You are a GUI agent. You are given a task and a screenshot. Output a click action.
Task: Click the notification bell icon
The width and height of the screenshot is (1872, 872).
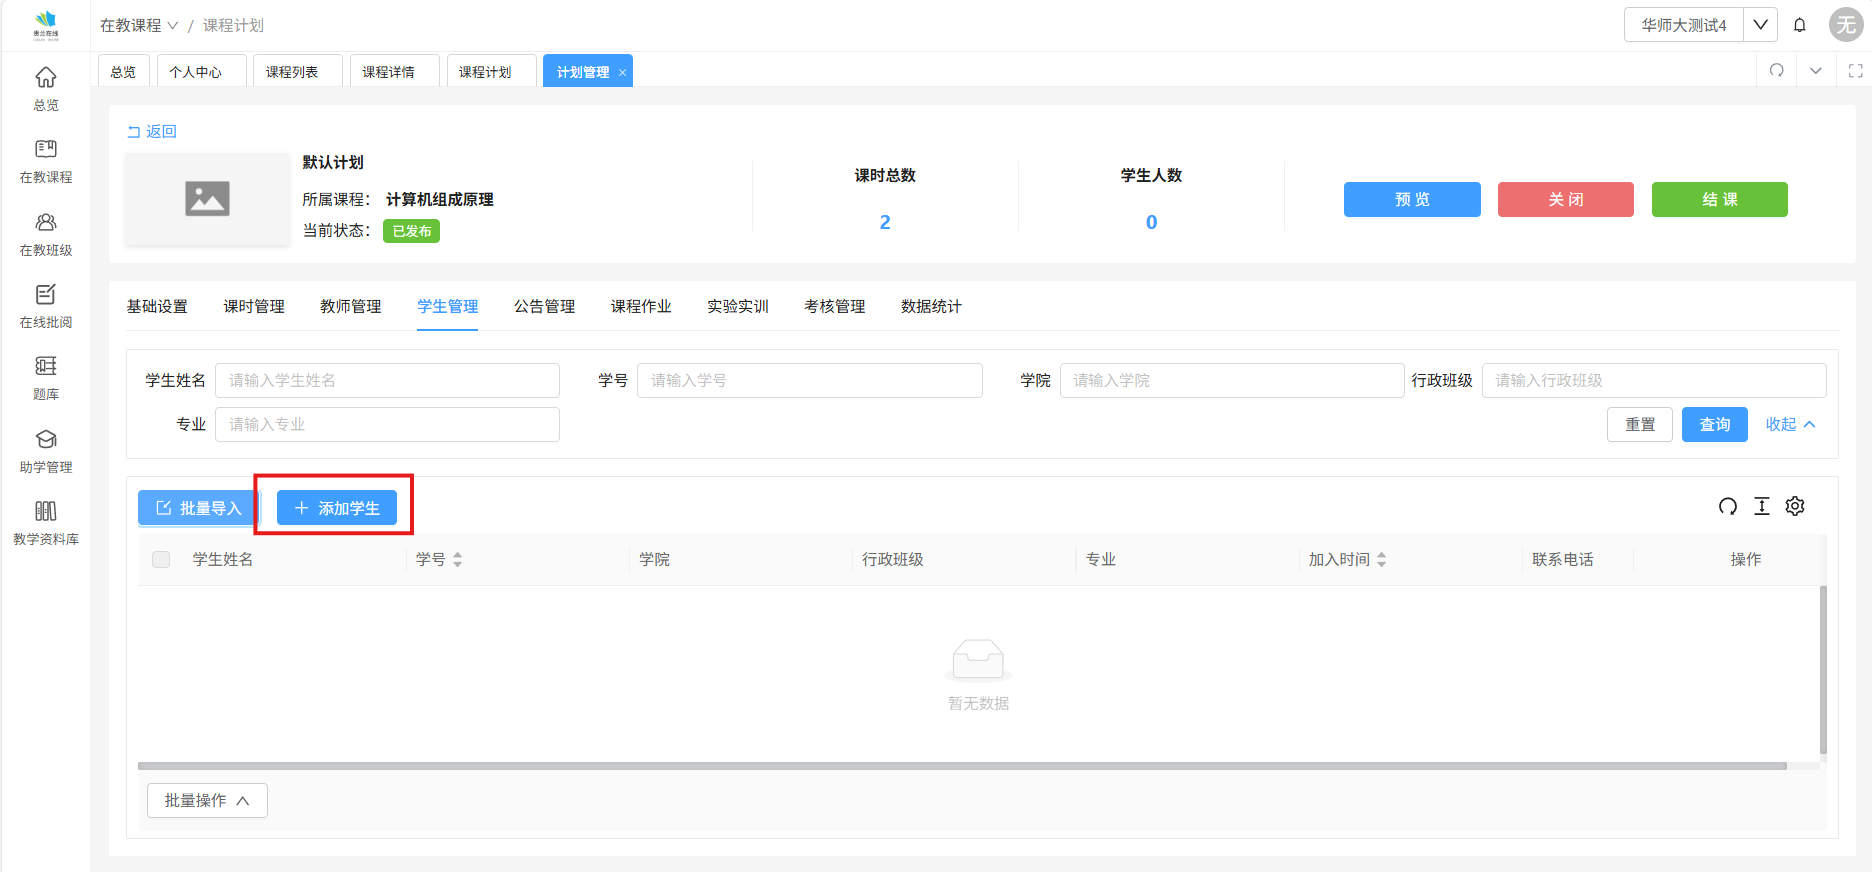point(1800,25)
